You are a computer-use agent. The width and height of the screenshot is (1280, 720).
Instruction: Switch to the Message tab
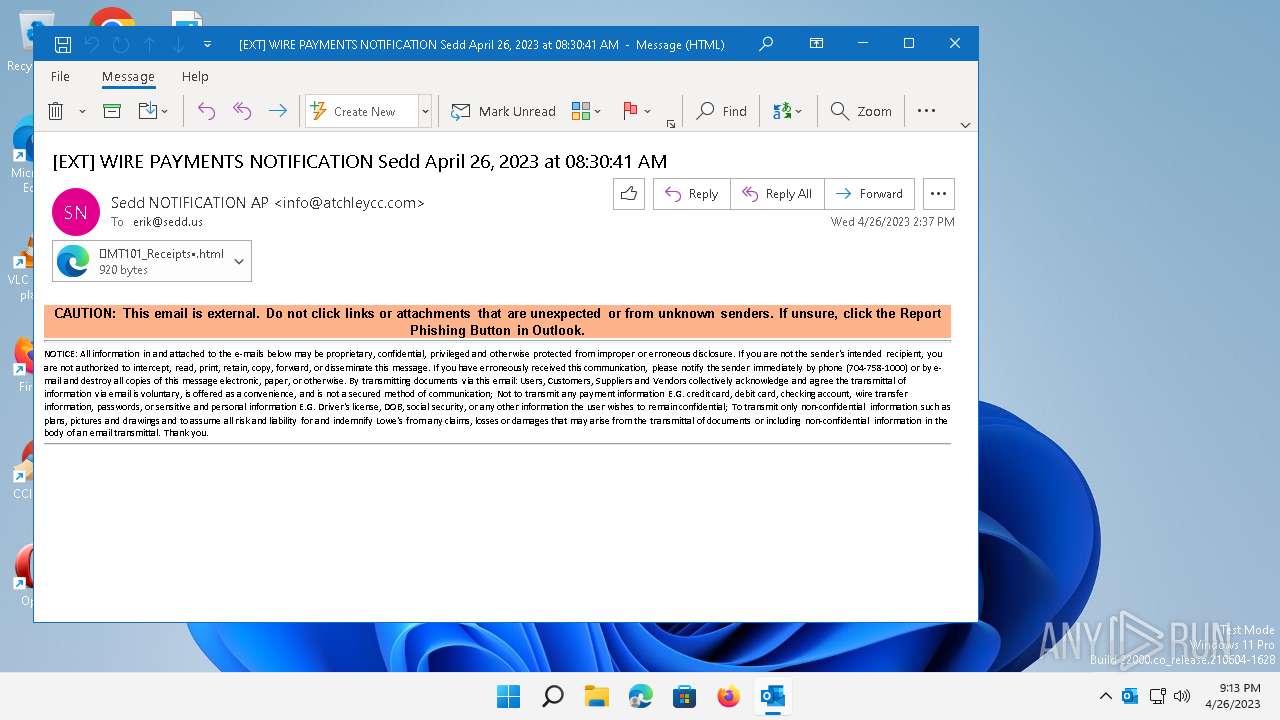(x=128, y=76)
